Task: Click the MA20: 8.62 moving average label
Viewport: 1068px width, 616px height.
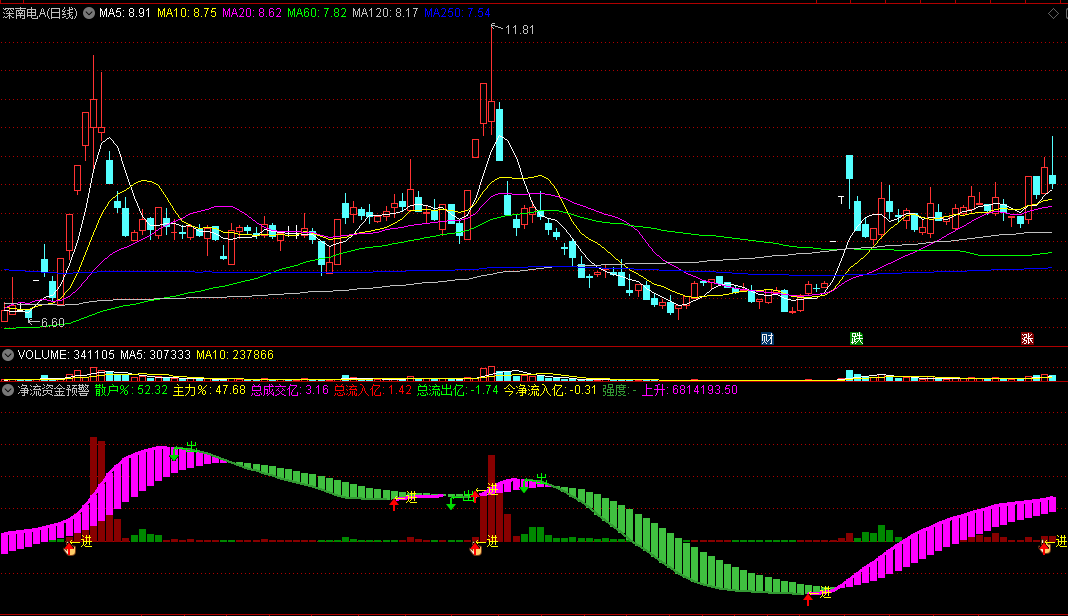Action: pyautogui.click(x=252, y=13)
